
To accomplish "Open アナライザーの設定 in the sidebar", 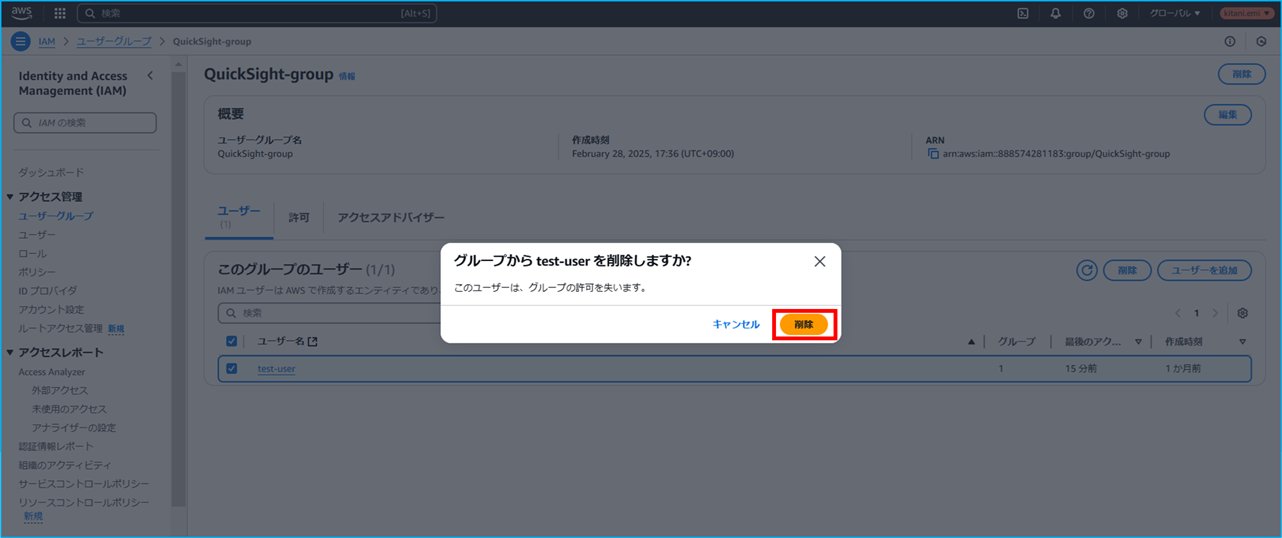I will (x=73, y=428).
